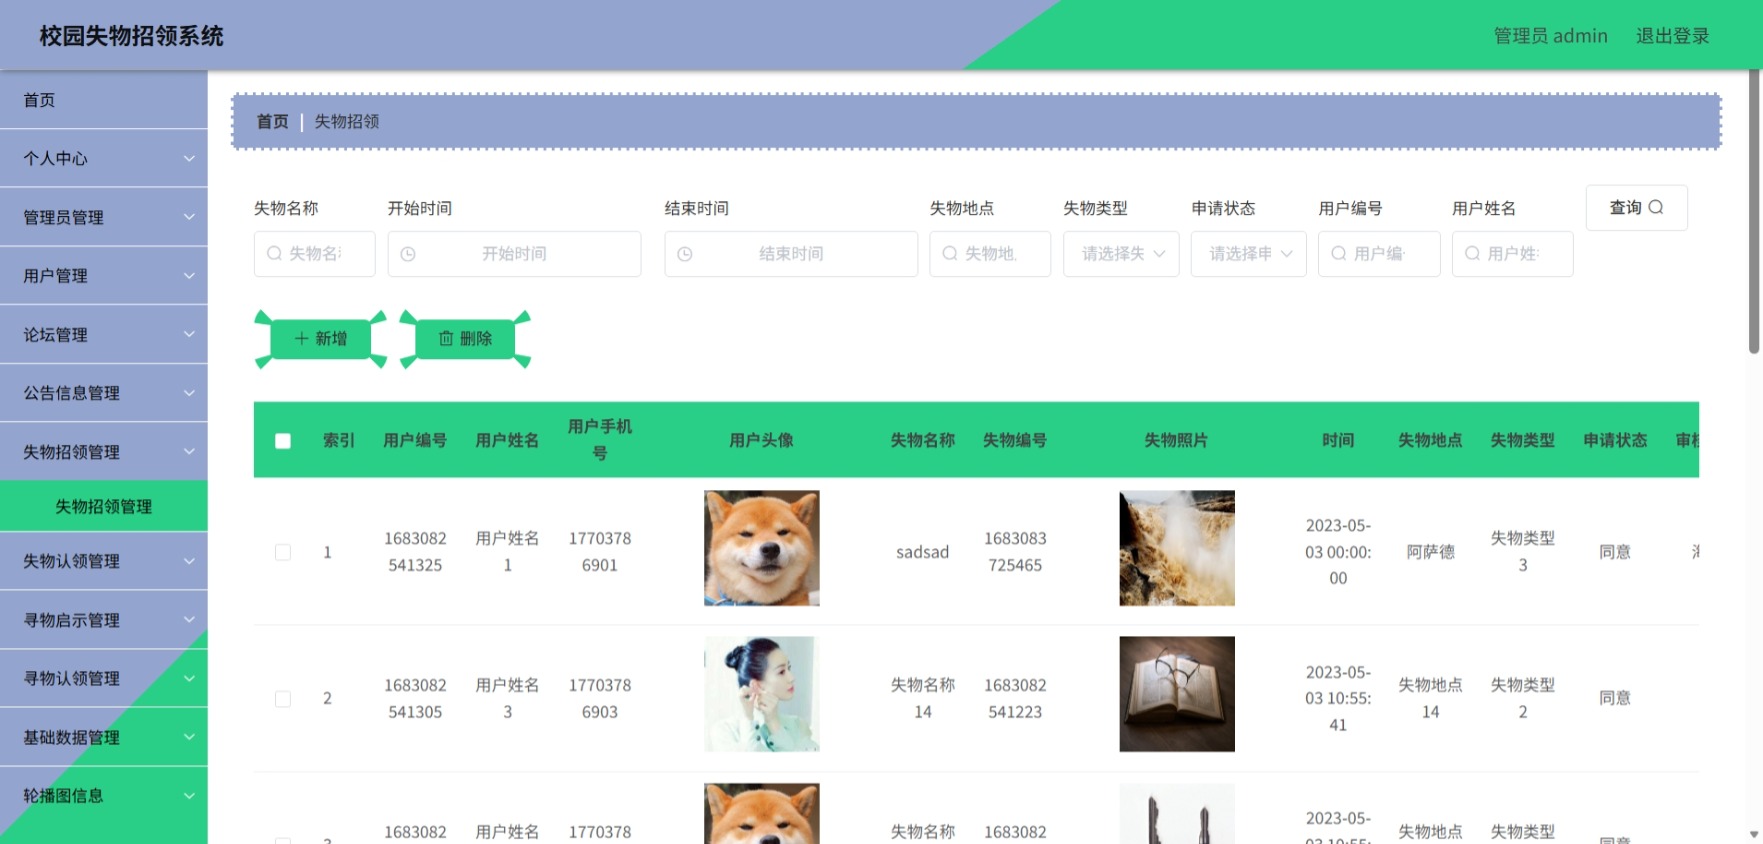Open the Shiba dog avatar in row 3

[762, 813]
